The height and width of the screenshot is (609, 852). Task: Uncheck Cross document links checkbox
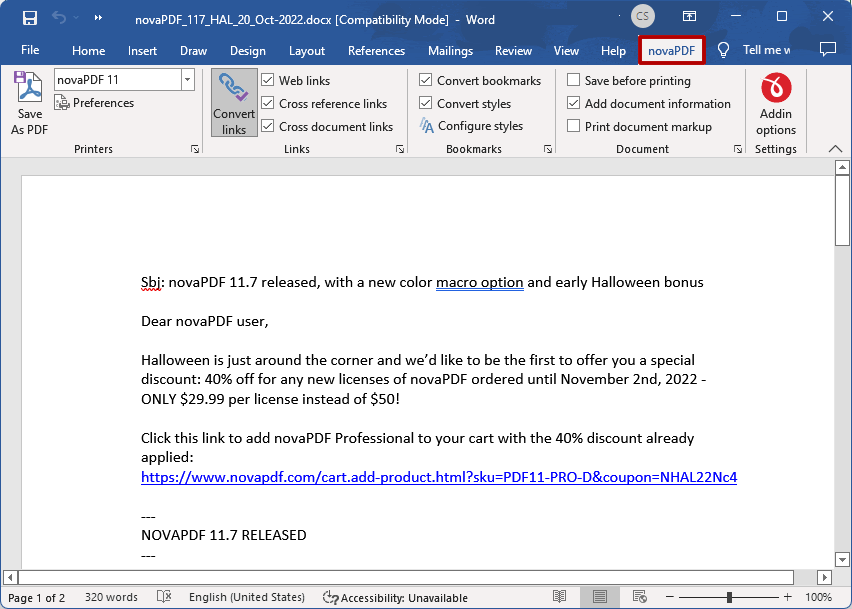[x=268, y=126]
